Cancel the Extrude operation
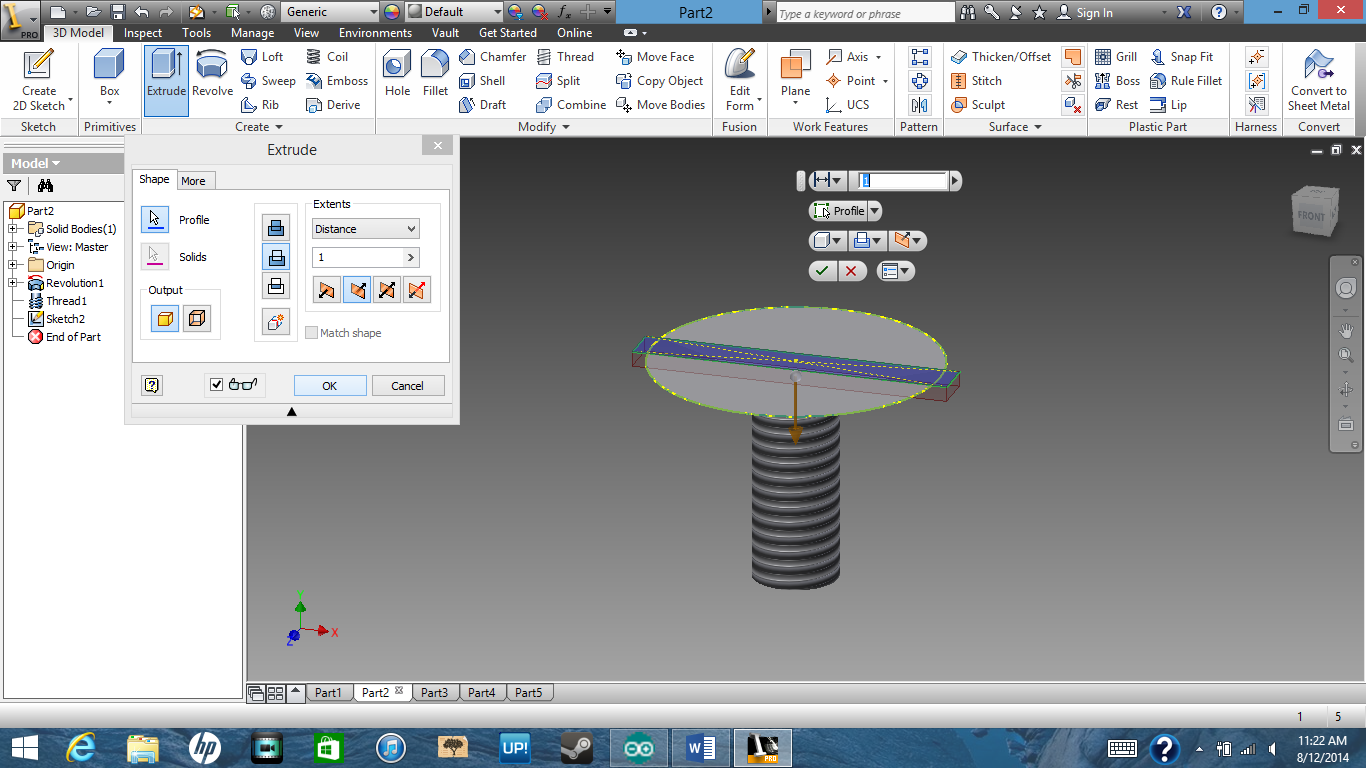This screenshot has height=768, width=1366. [407, 384]
